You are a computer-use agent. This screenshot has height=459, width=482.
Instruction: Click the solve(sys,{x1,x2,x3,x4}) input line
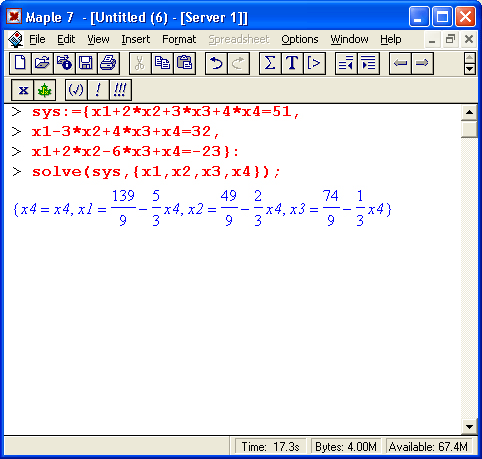pos(156,172)
